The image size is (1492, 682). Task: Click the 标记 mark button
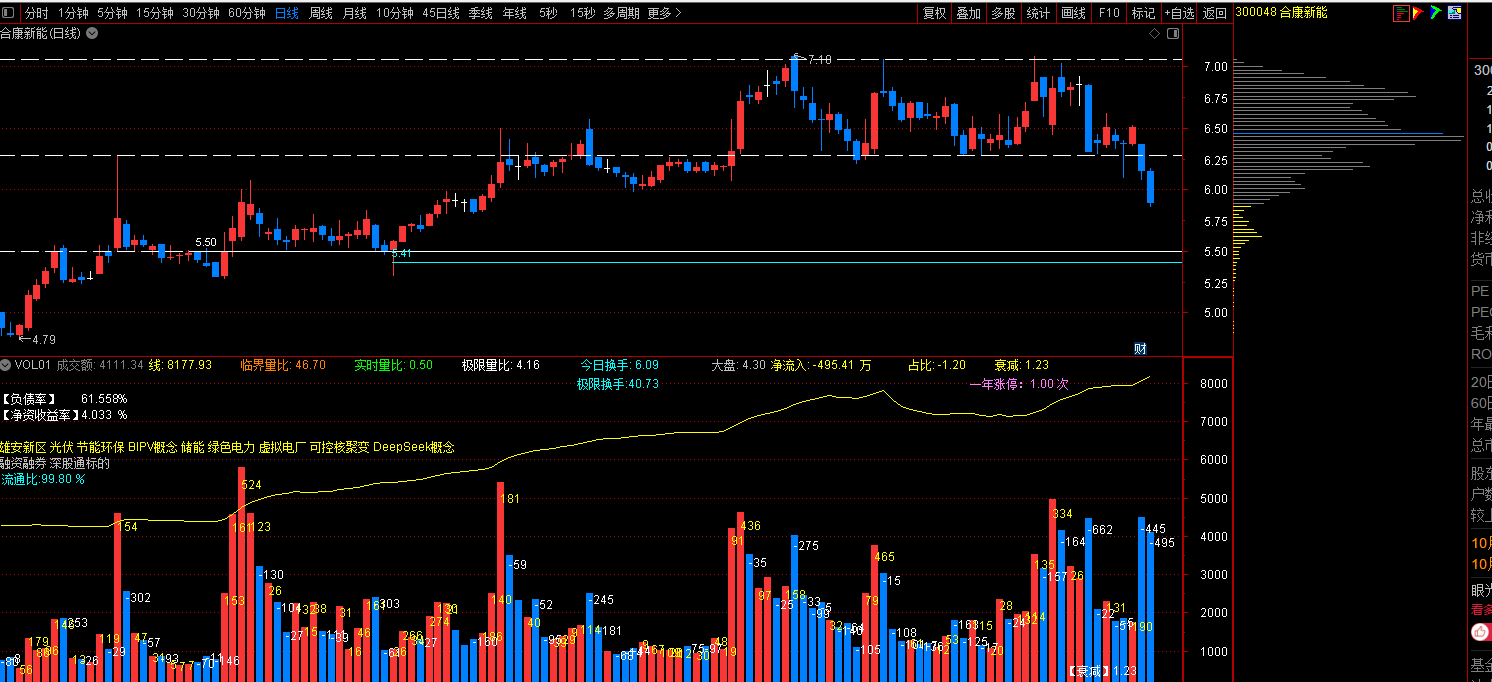click(x=1143, y=13)
